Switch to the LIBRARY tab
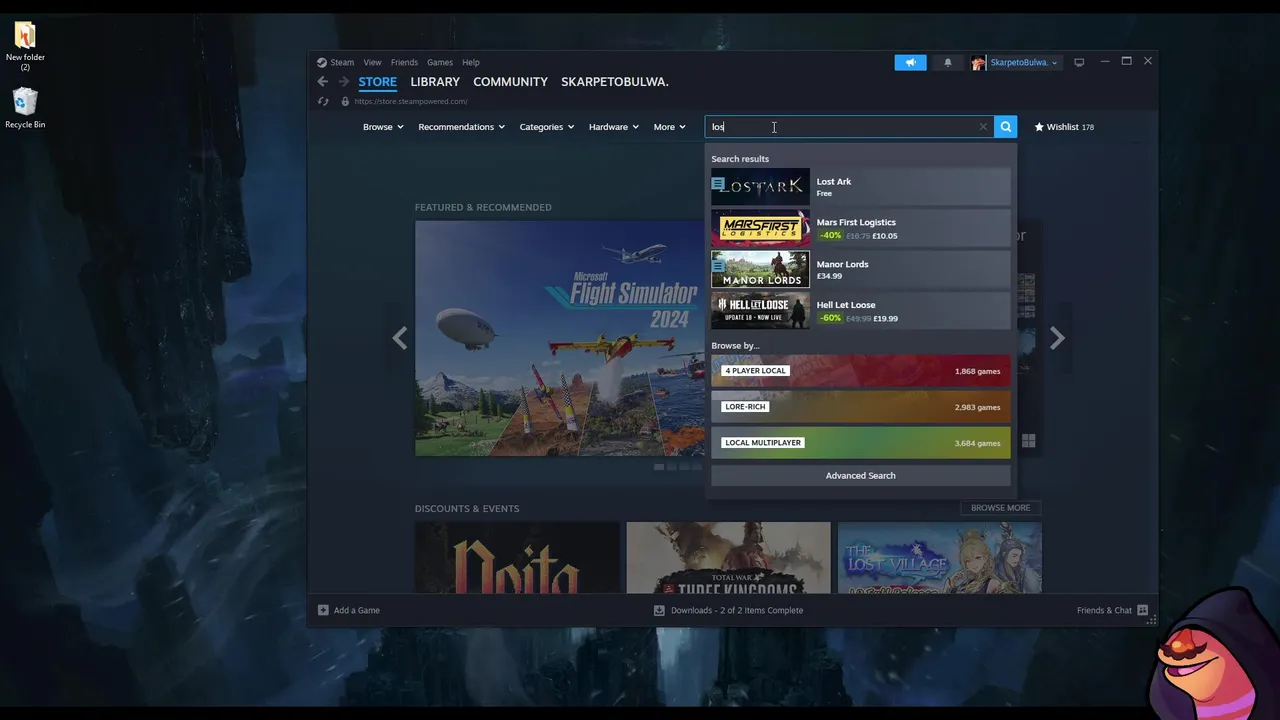 pyautogui.click(x=435, y=82)
